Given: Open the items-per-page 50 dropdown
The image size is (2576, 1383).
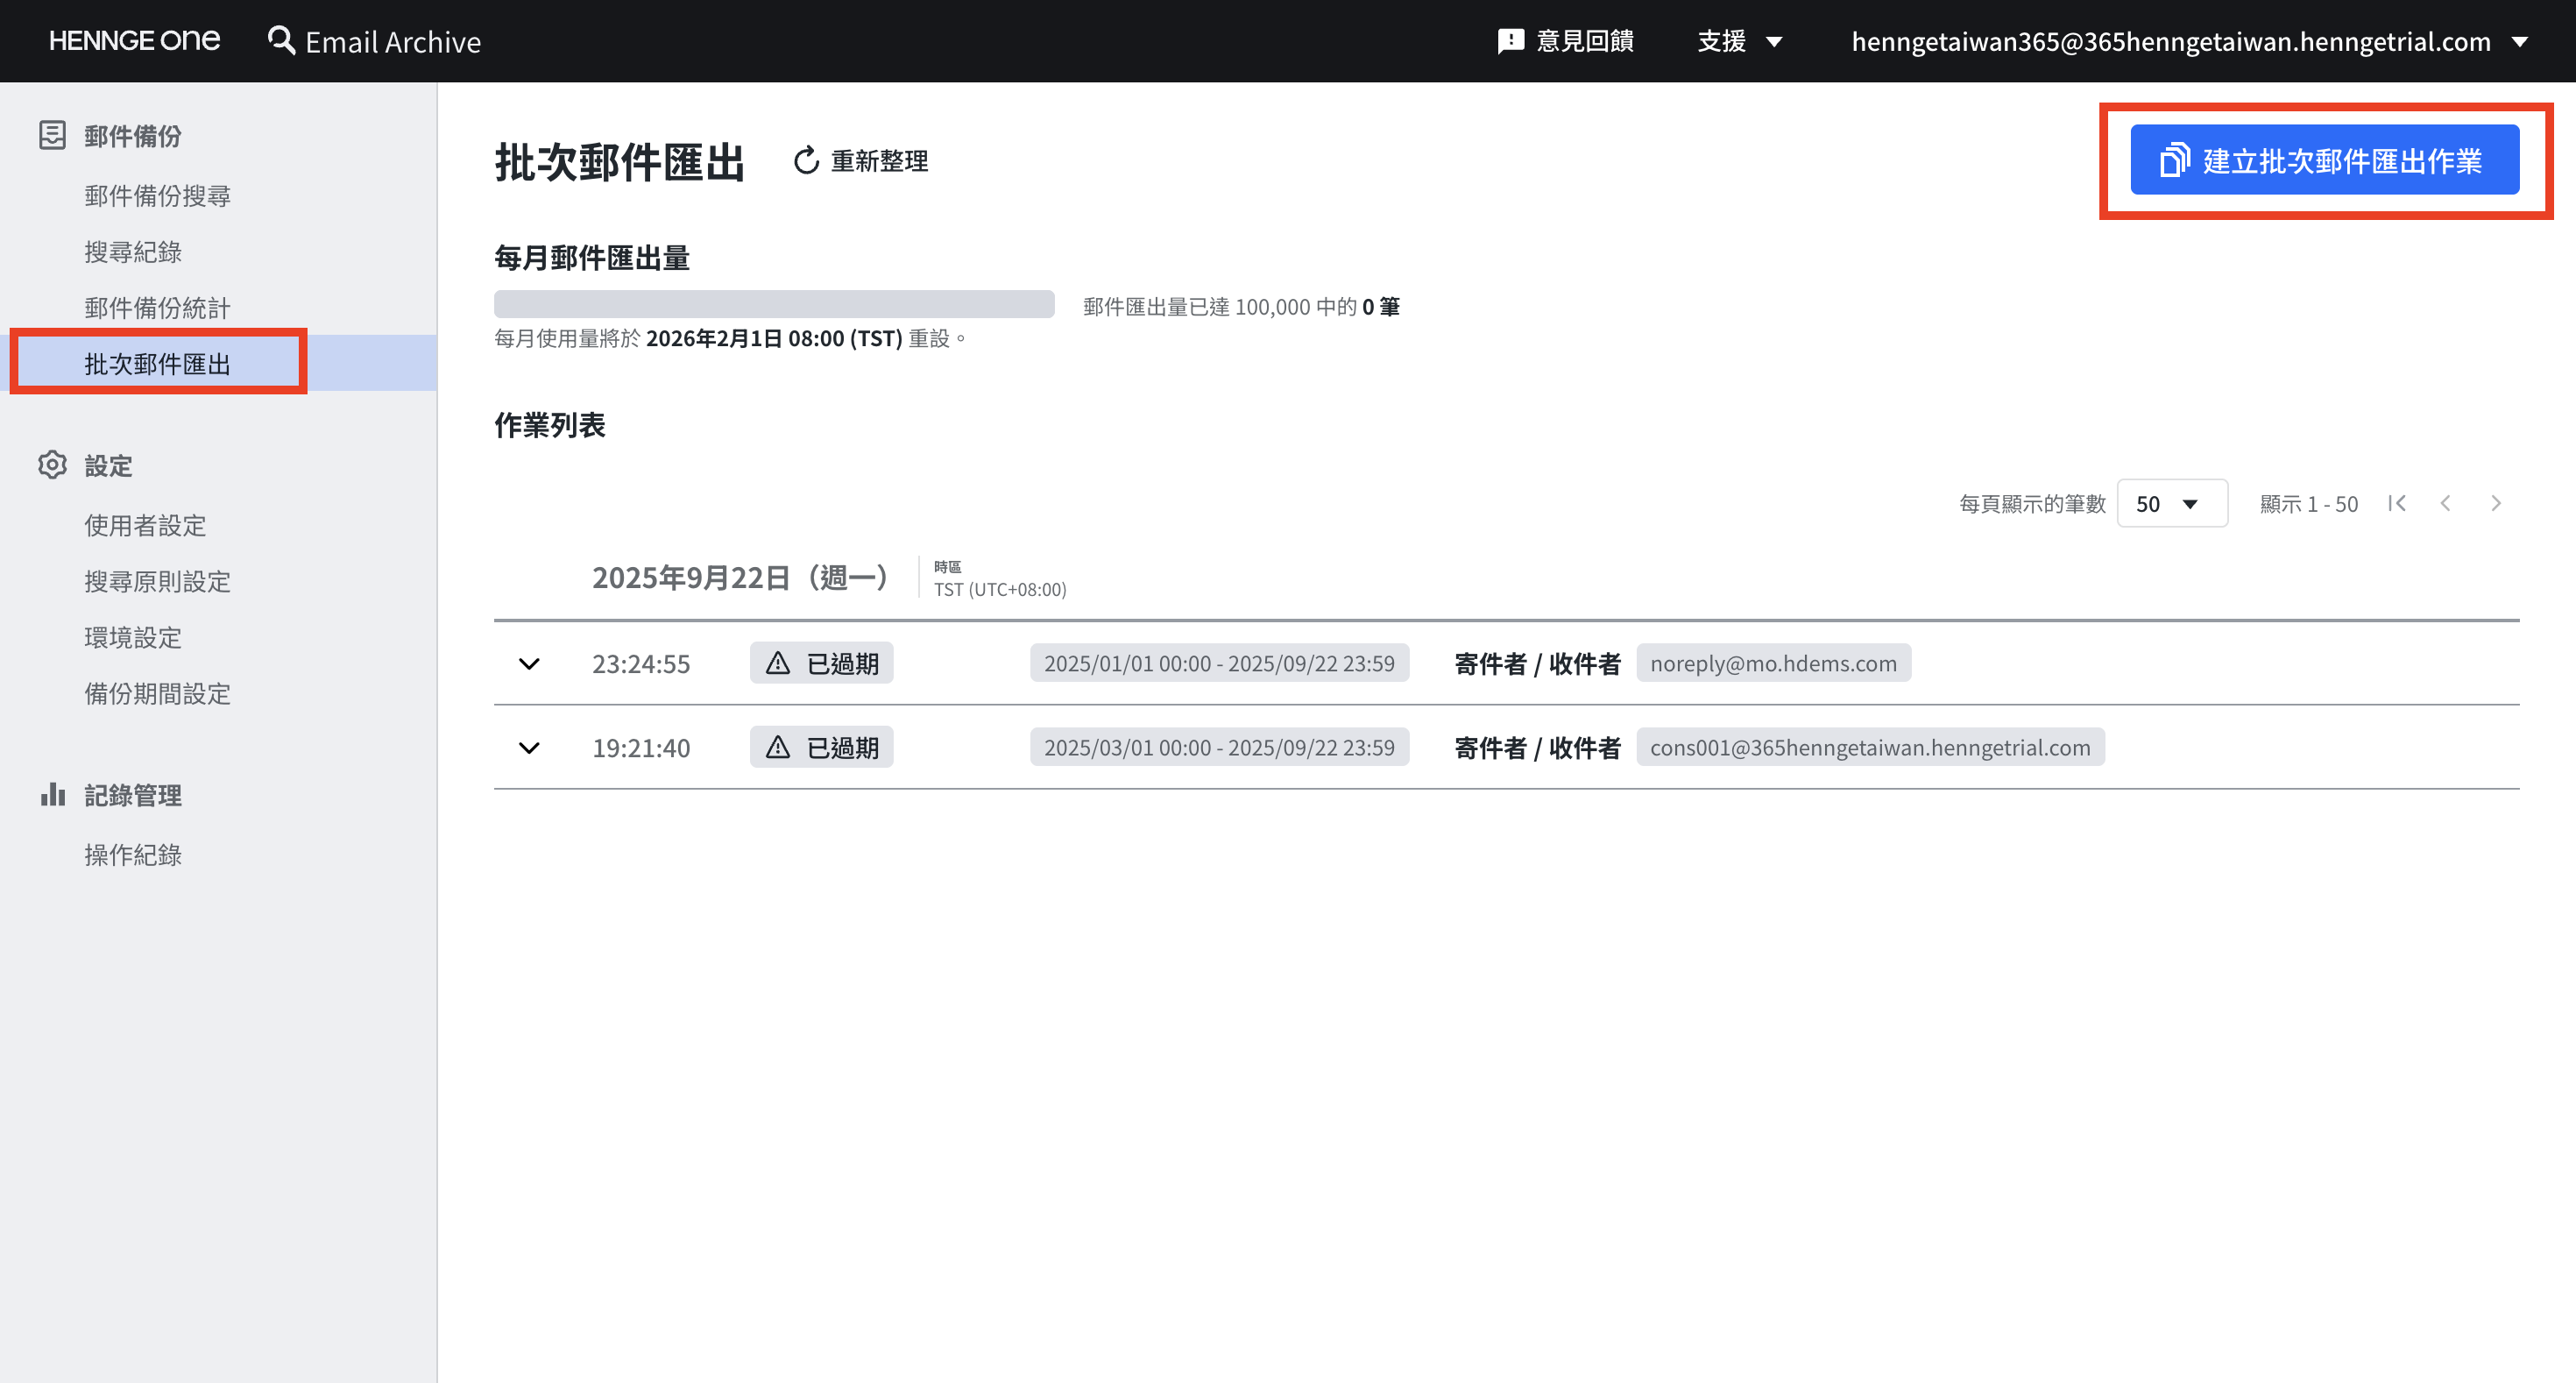Looking at the screenshot, I should click(x=2171, y=503).
